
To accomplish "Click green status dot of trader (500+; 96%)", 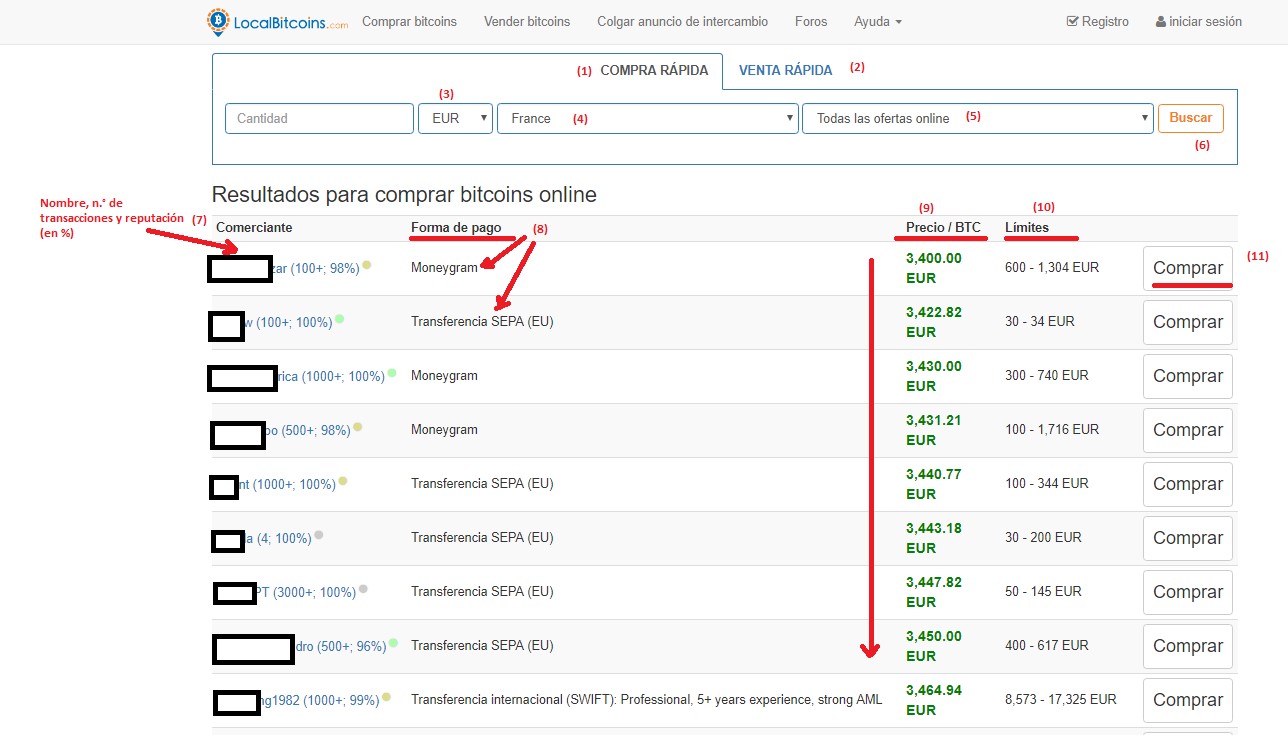I will tap(393, 643).
